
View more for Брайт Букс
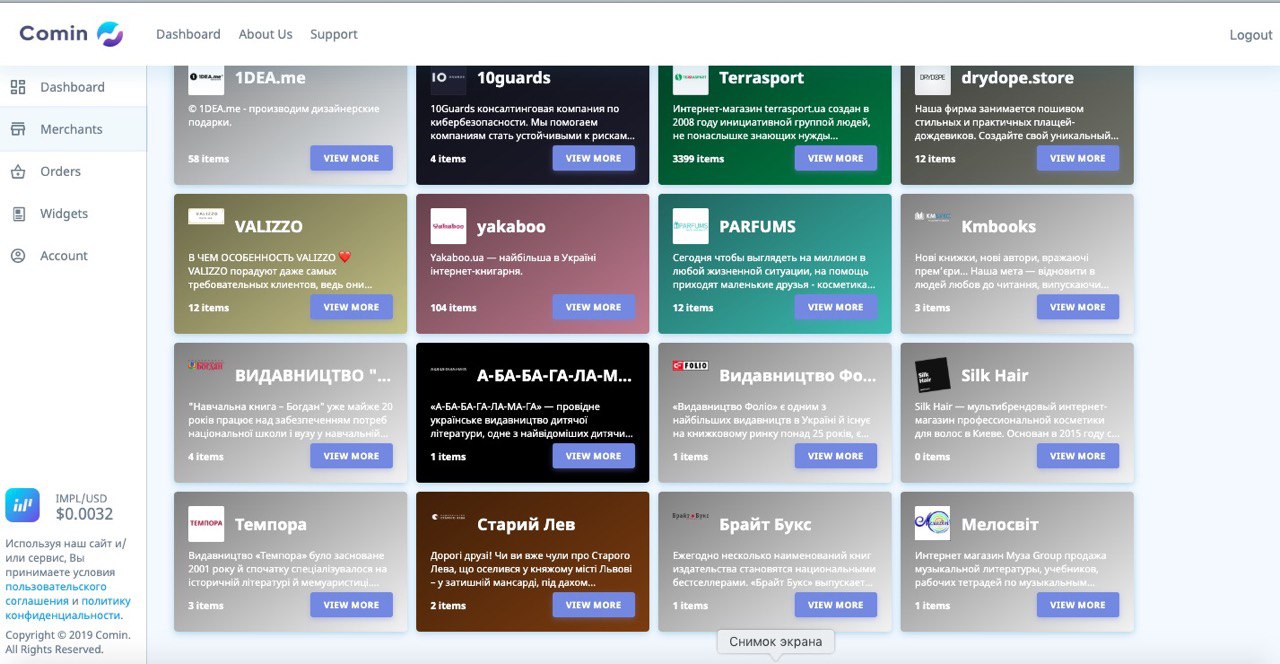(x=836, y=605)
